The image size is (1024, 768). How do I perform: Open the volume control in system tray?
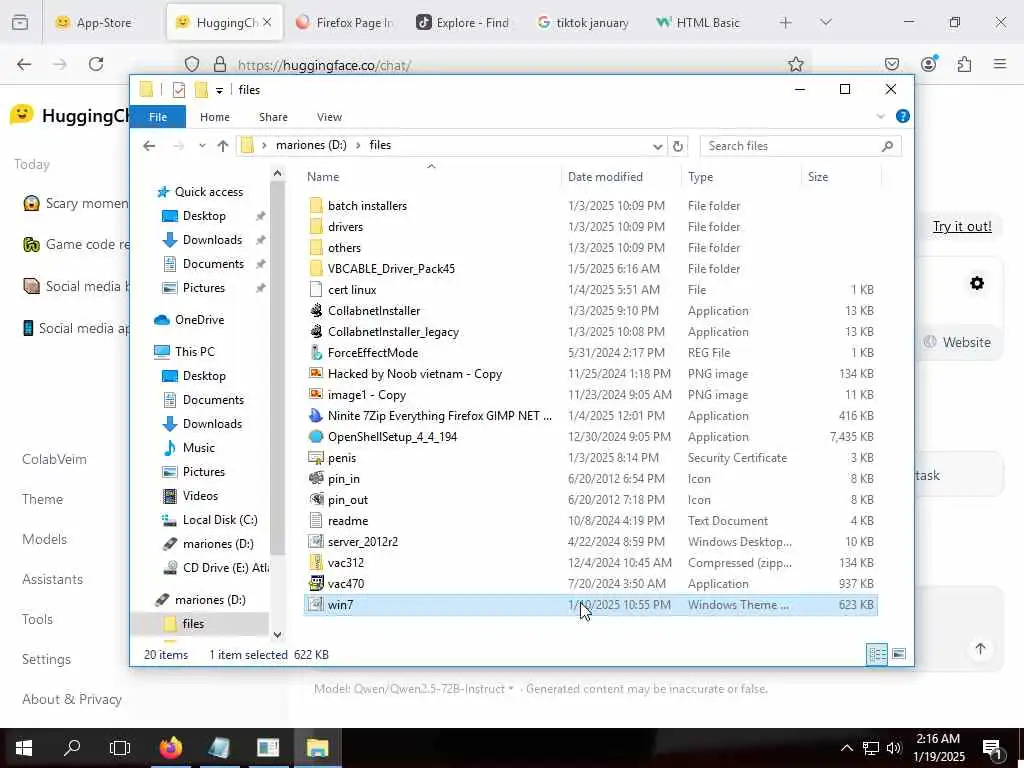(x=893, y=748)
